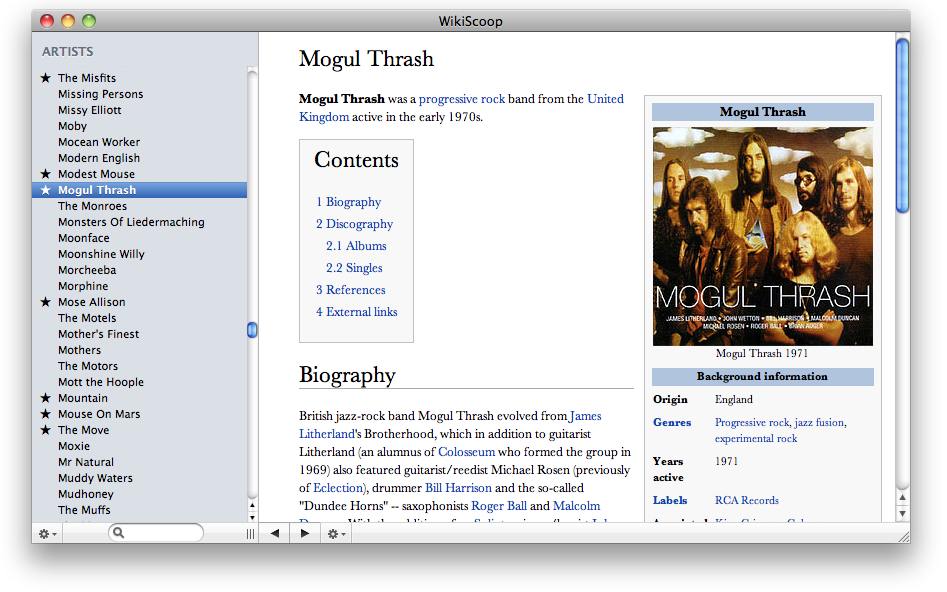Open the Eclection link

pos(339,488)
